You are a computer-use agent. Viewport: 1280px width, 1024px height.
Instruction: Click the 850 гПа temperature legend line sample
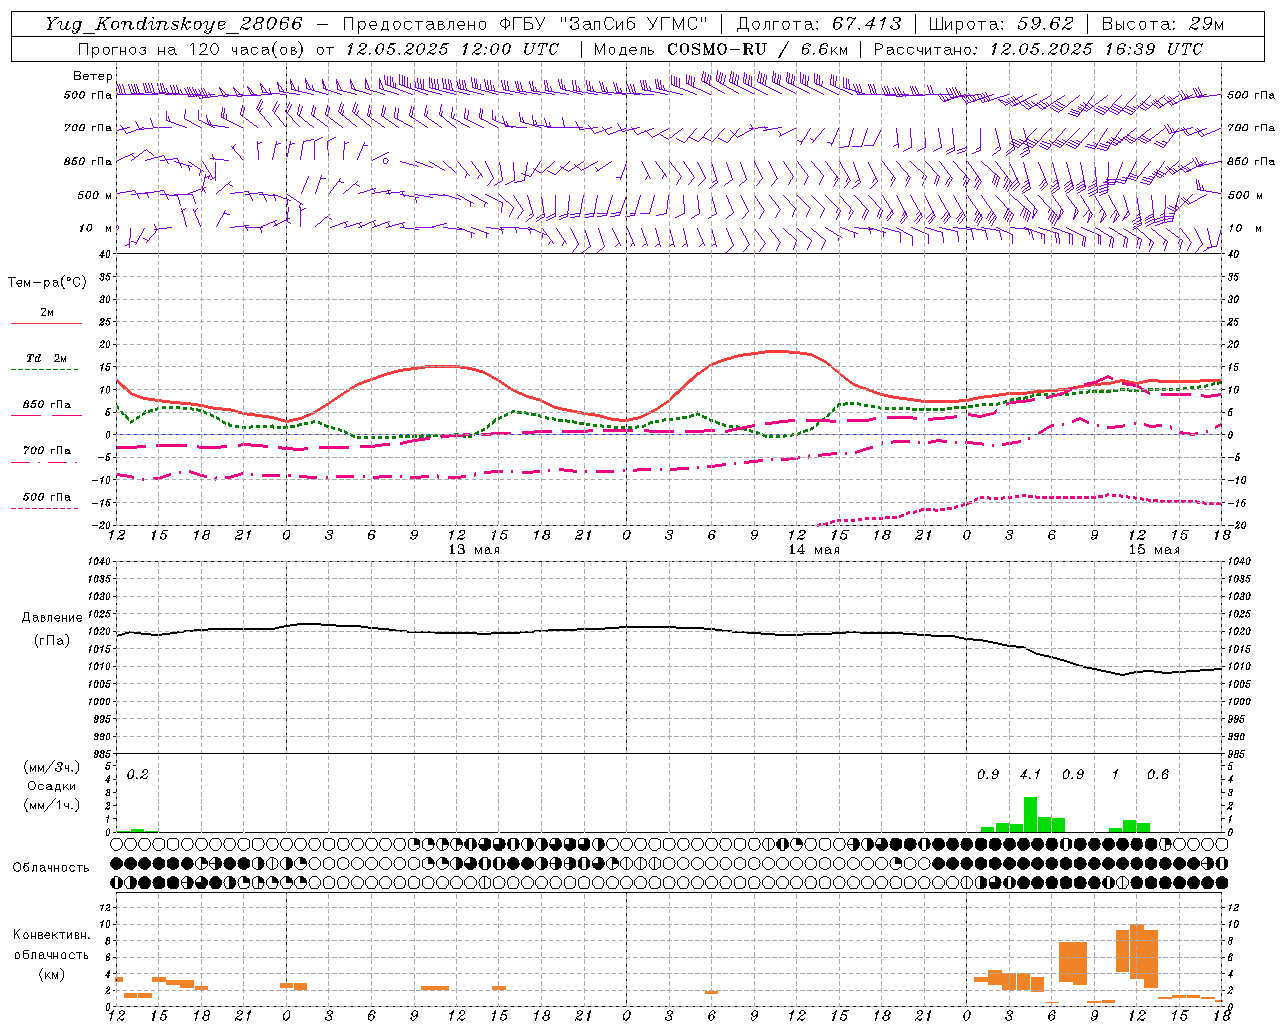[x=46, y=415]
